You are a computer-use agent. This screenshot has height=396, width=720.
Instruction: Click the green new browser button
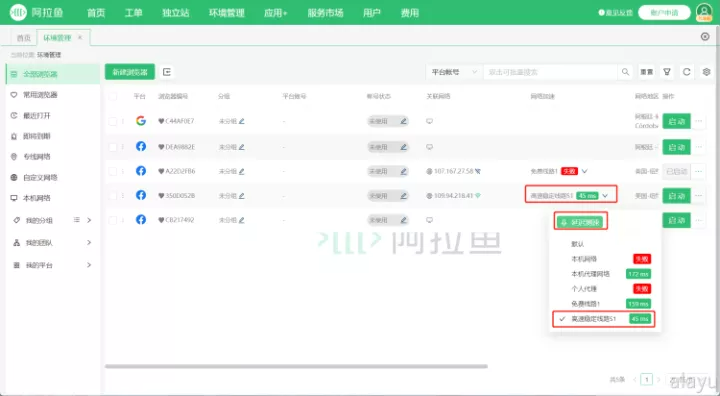click(130, 72)
